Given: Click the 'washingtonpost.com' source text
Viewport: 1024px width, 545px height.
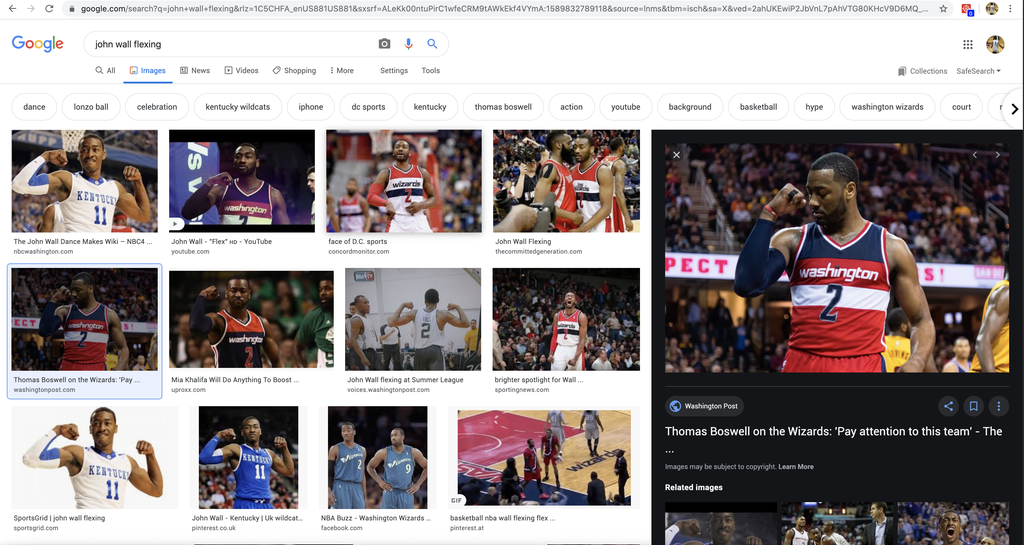Looking at the screenshot, I should click(x=44, y=390).
